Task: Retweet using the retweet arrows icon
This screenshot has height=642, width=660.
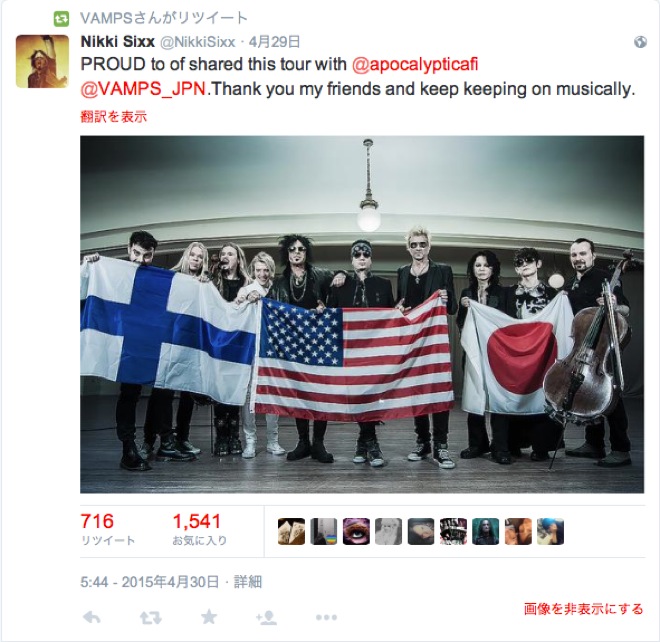Action: (x=150, y=618)
